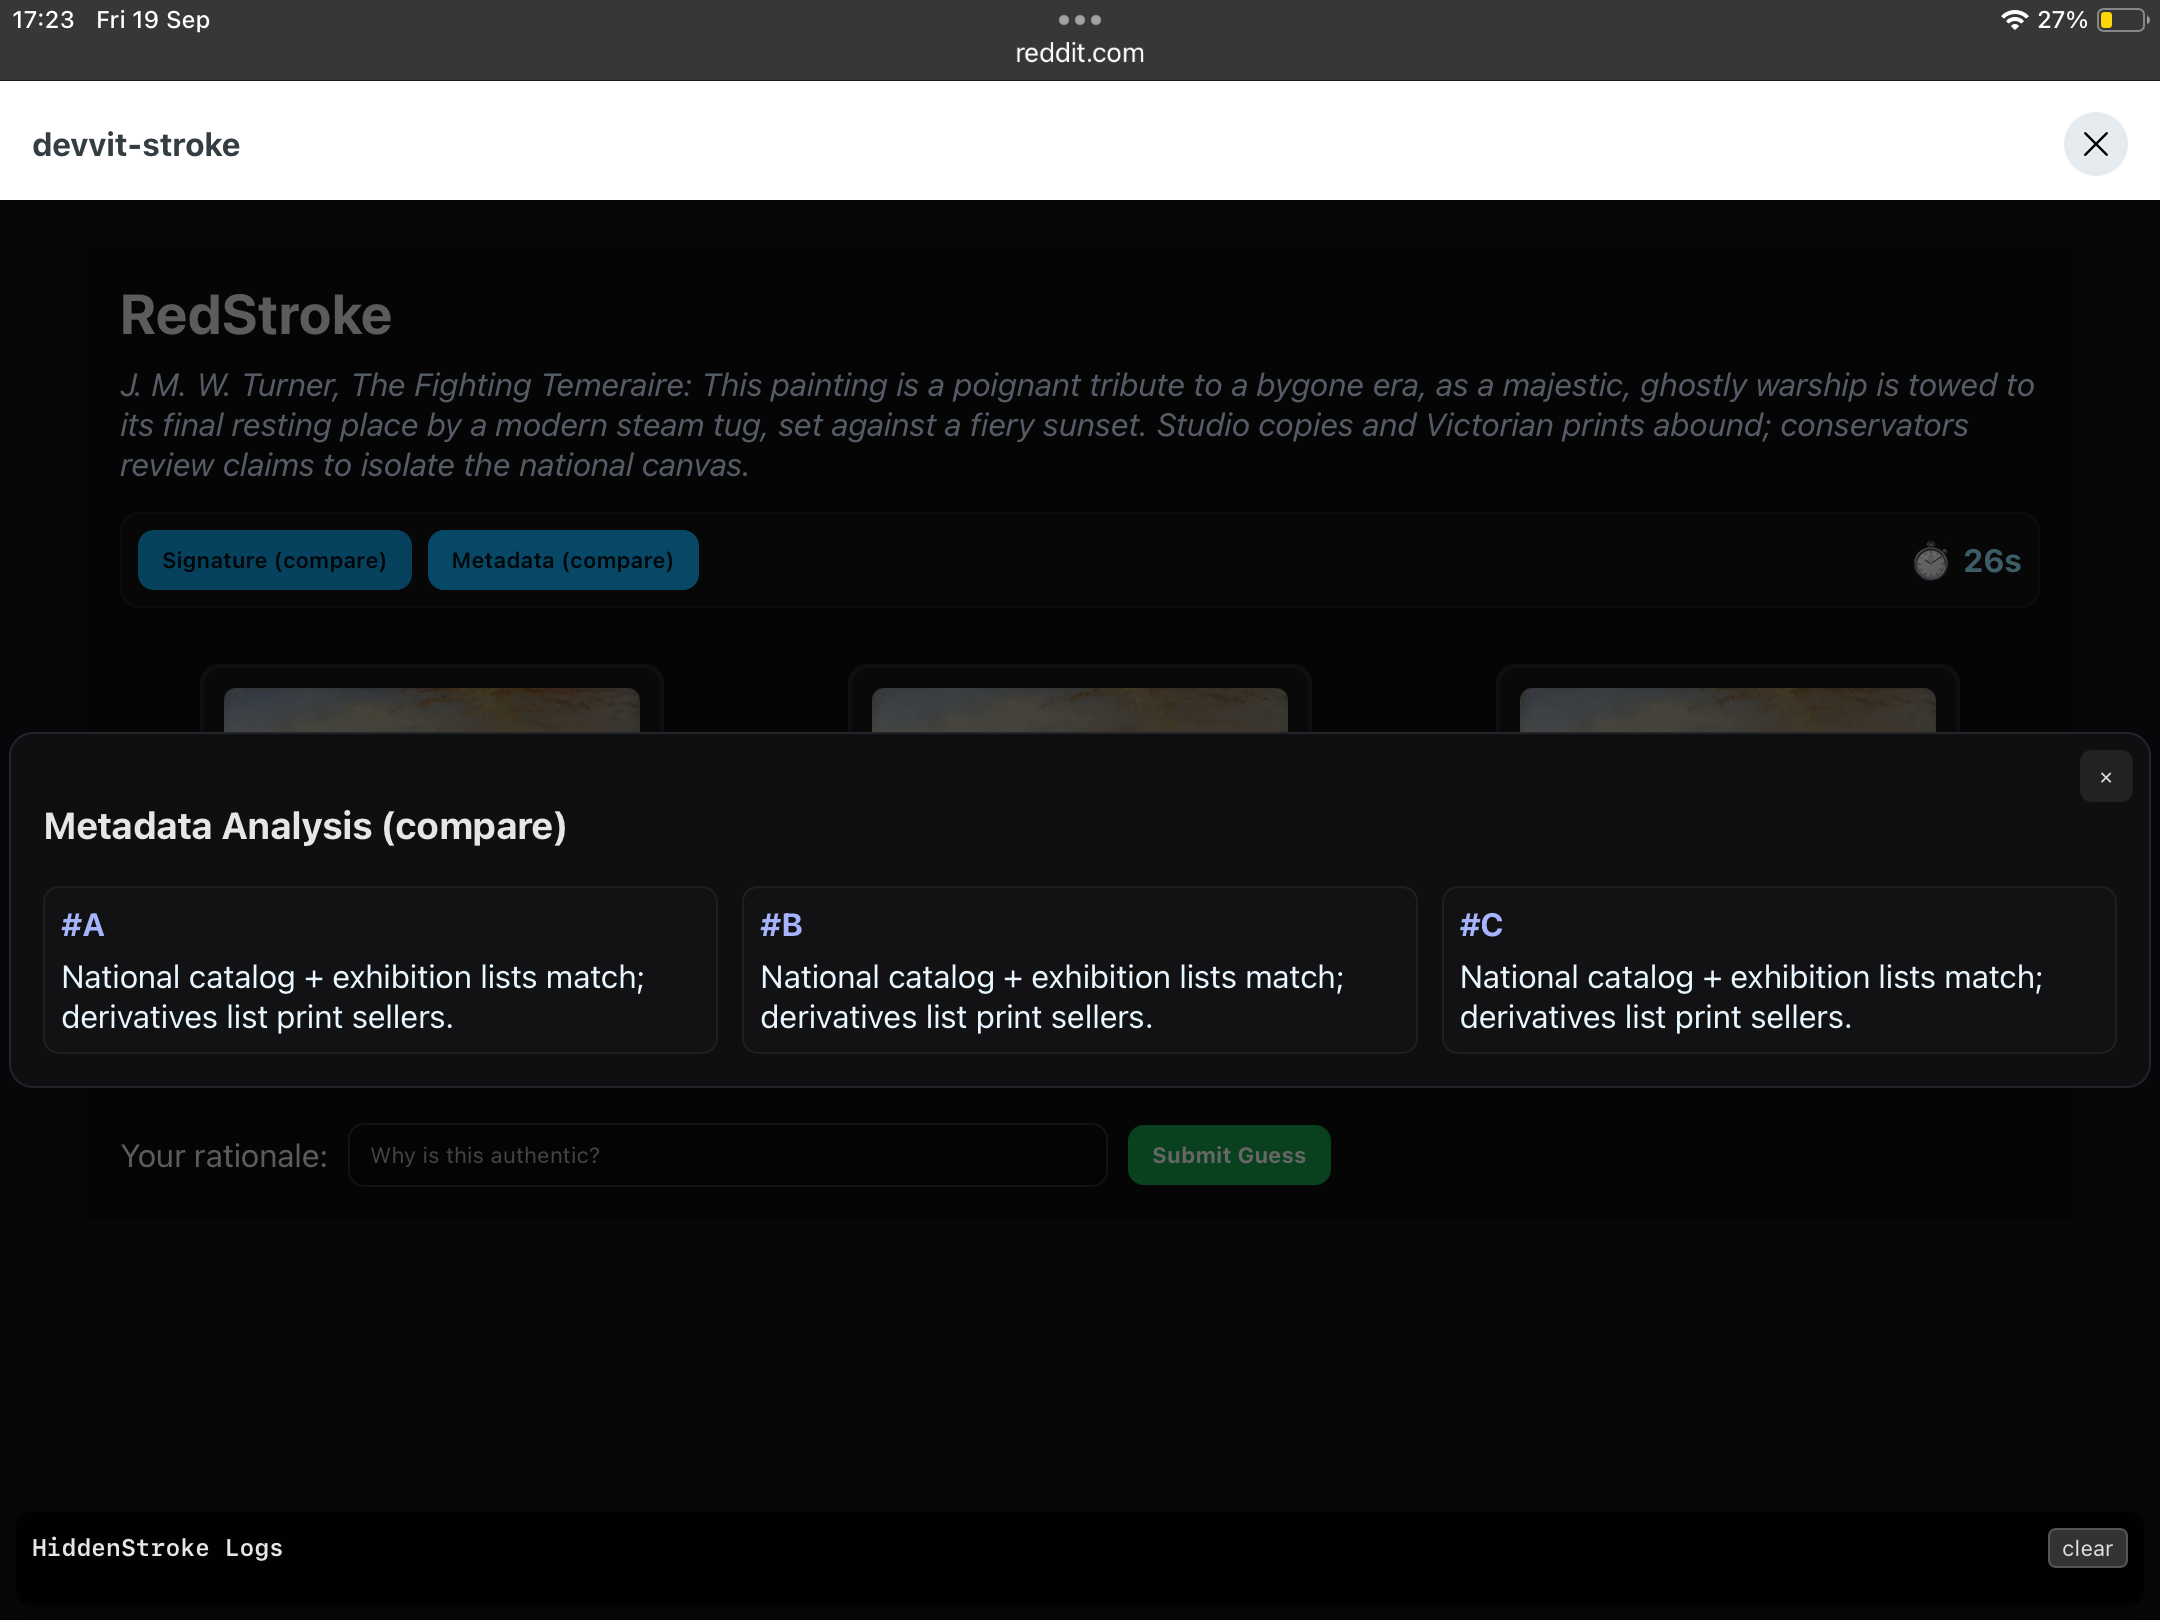
Task: Select the #B metadata card
Action: point(1079,969)
